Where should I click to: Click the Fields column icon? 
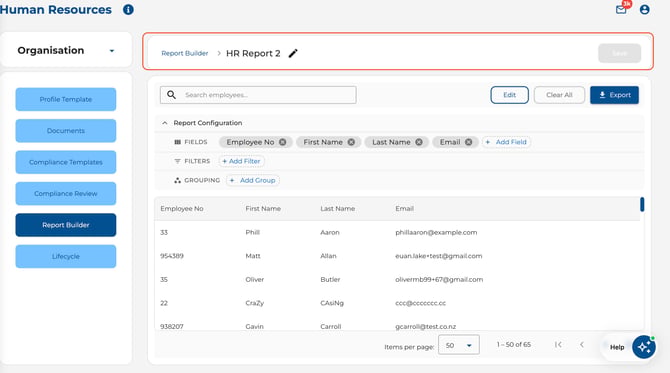pyautogui.click(x=178, y=142)
